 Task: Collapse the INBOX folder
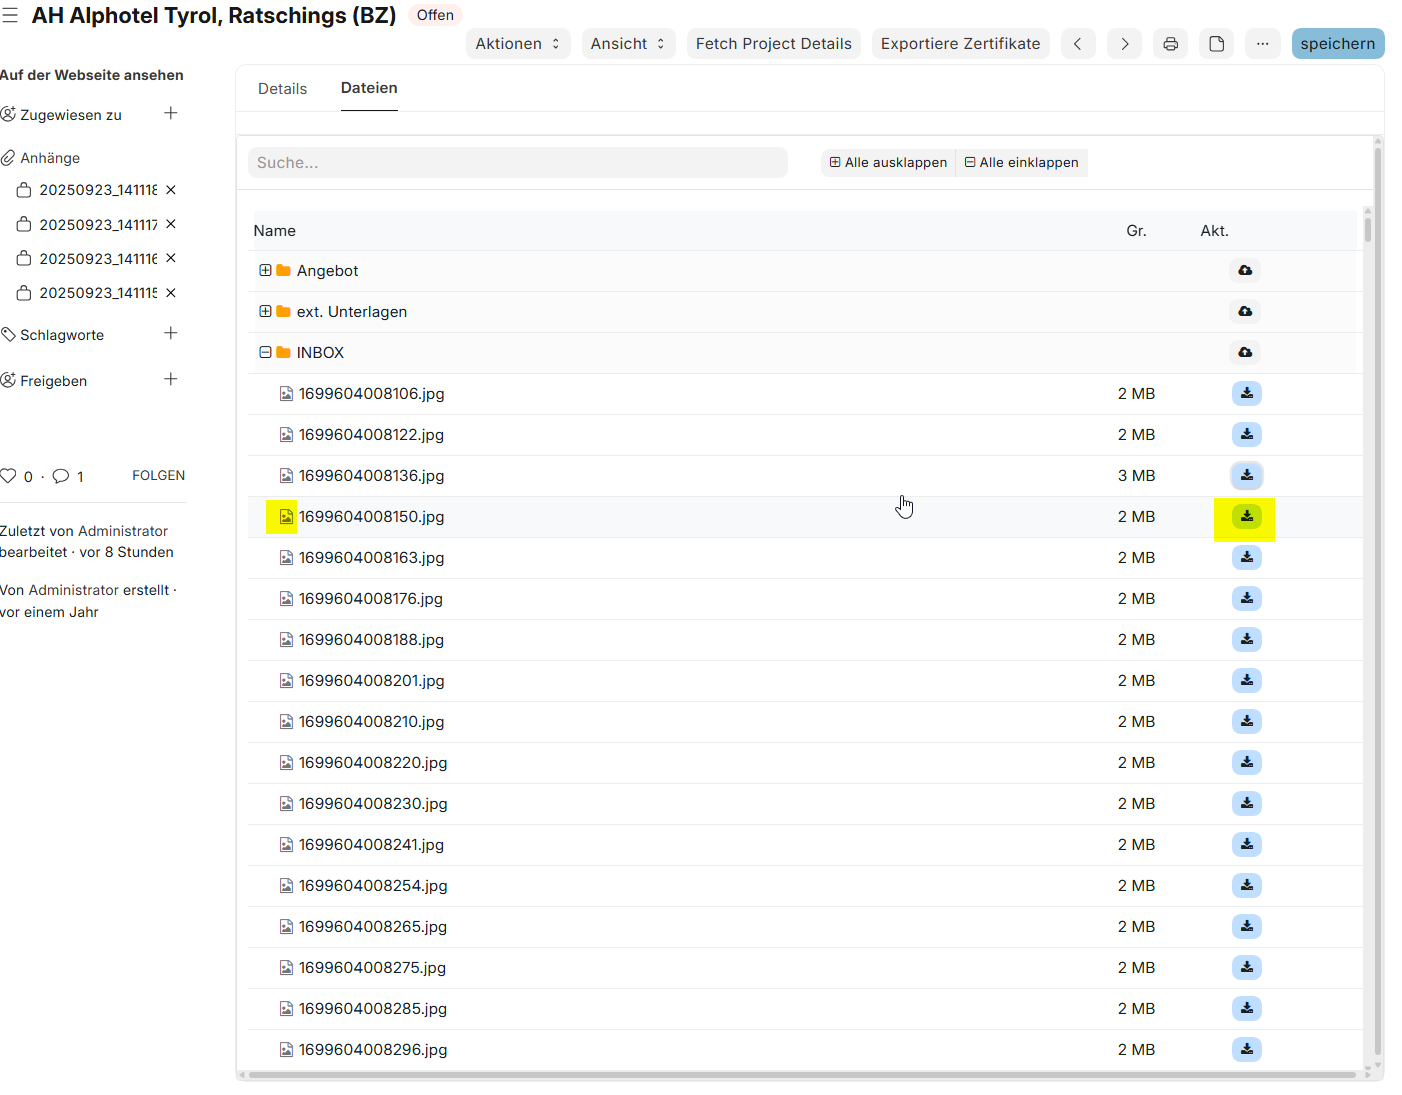click(265, 353)
